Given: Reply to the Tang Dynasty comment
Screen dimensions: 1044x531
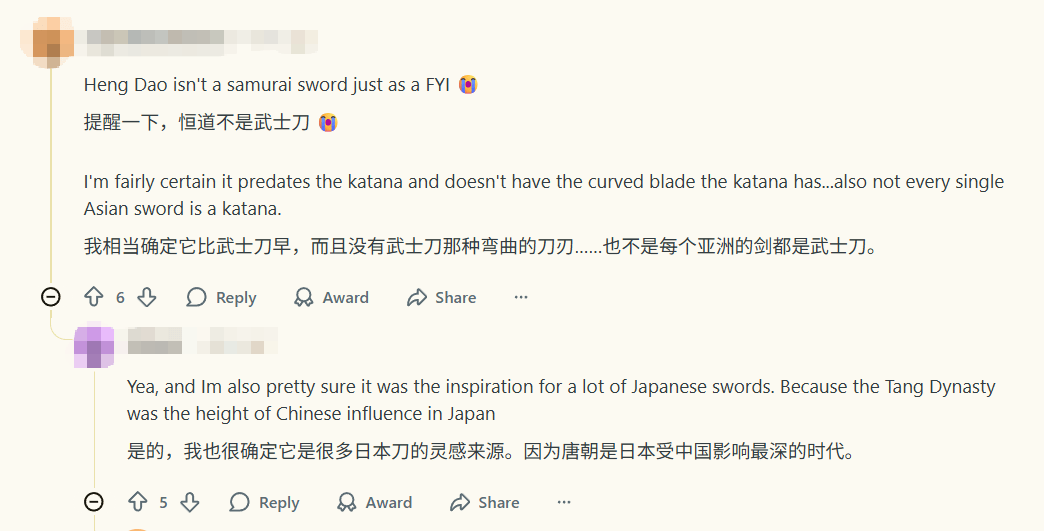Looking at the screenshot, I should pyautogui.click(x=265, y=502).
